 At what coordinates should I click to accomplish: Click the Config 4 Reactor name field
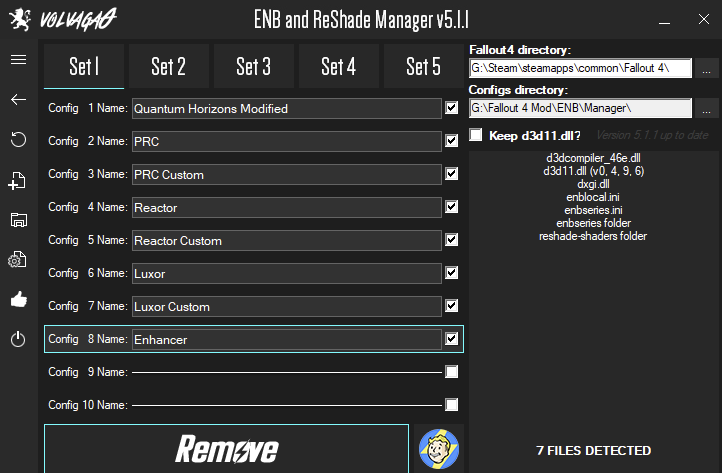(286, 208)
